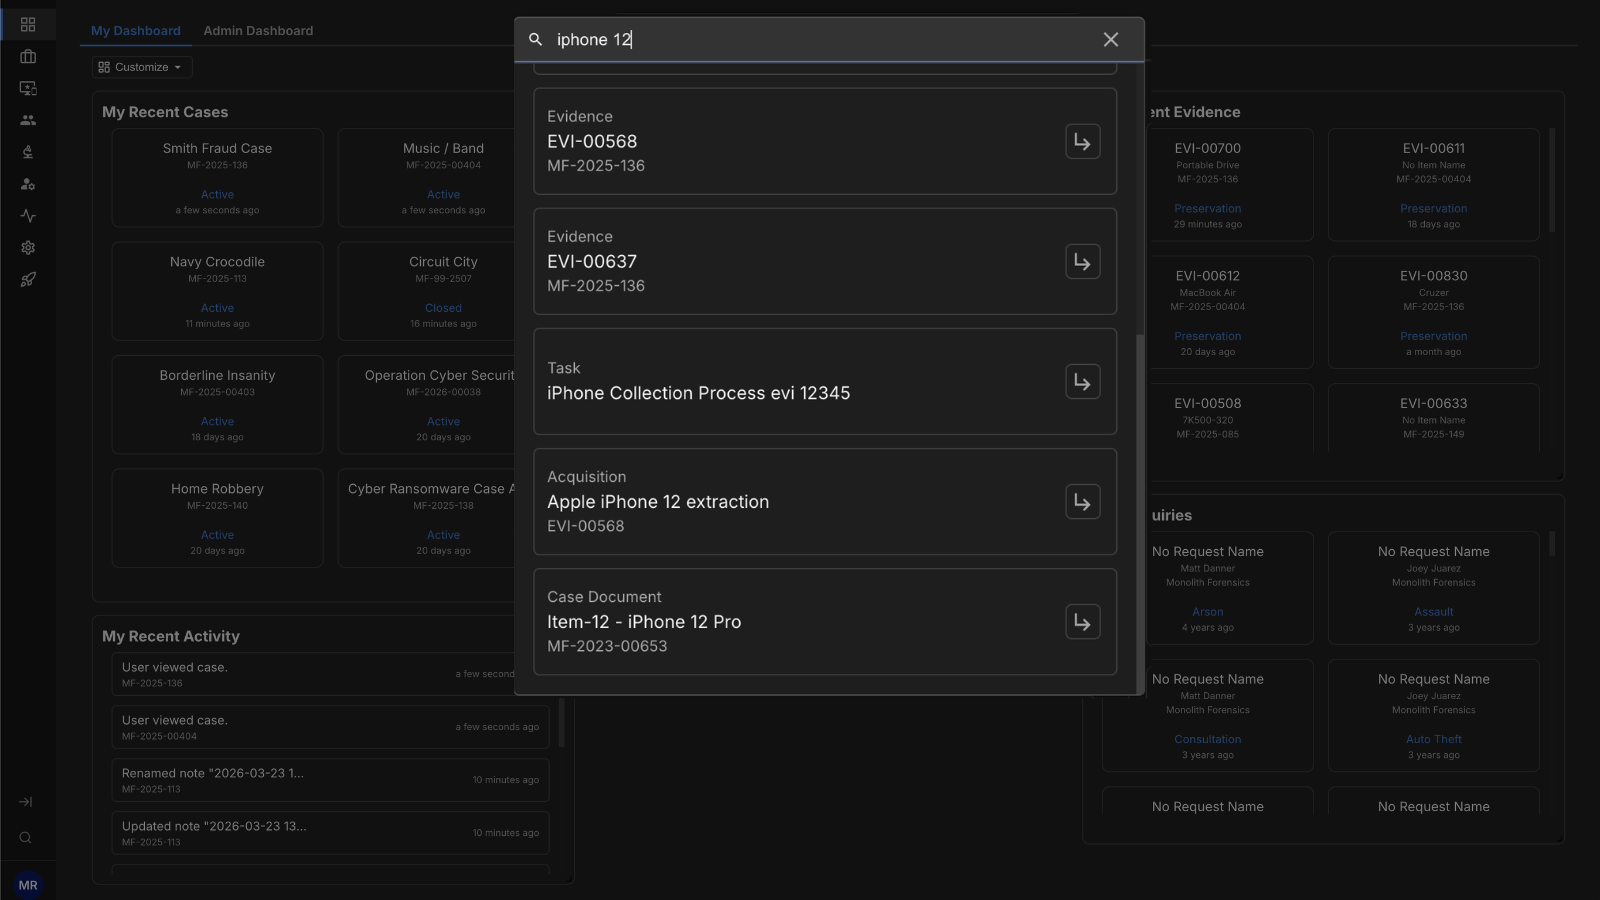Click the My Recent Cases heading
1600x900 pixels.
[x=165, y=112]
